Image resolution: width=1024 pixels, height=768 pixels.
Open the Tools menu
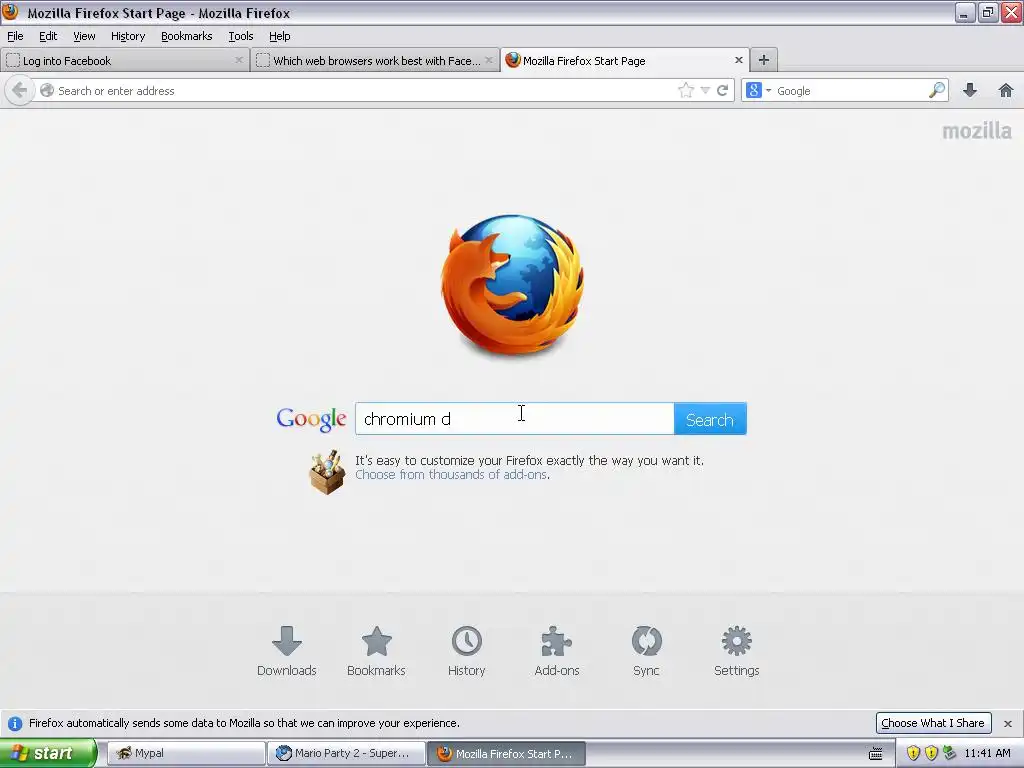pos(241,36)
